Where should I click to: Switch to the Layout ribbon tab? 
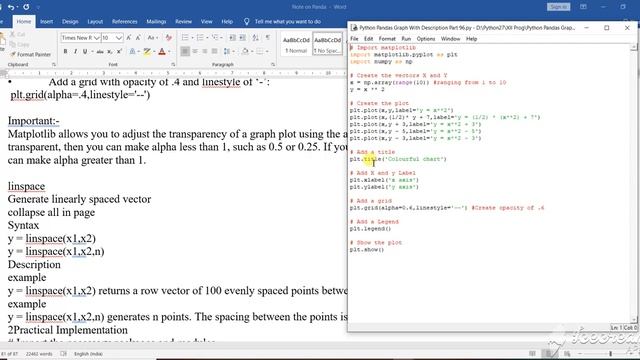pos(95,22)
